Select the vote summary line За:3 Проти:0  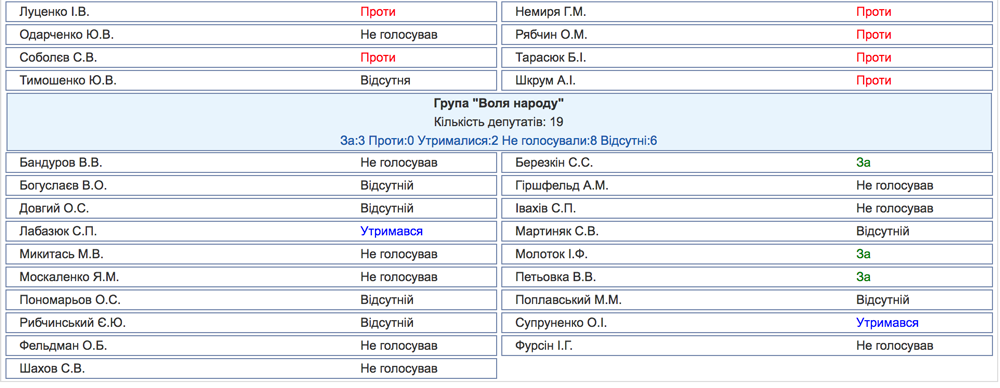point(499,140)
